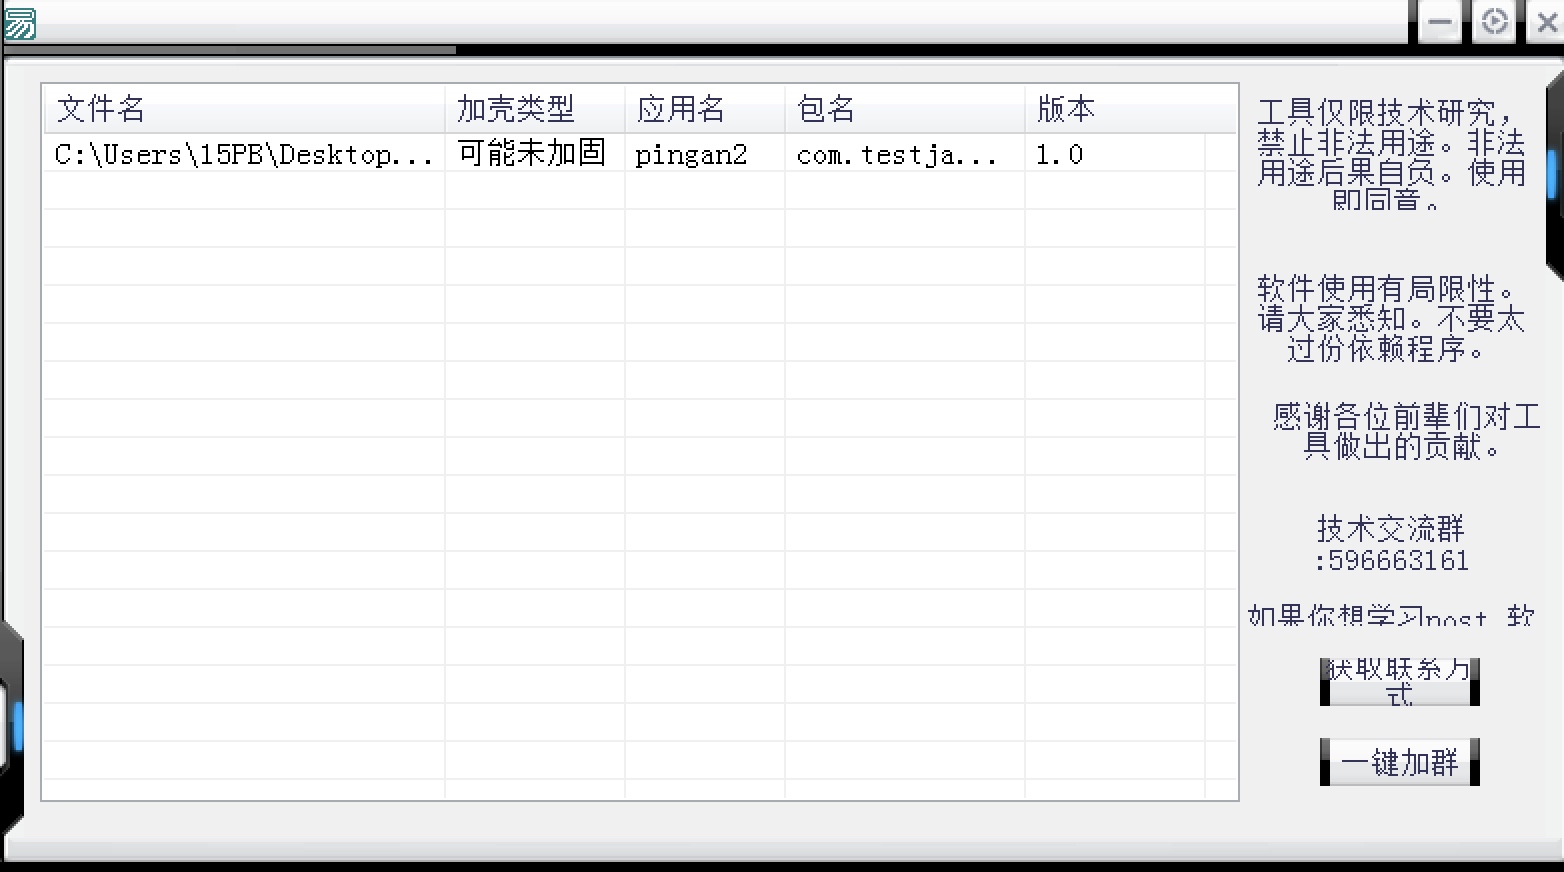Click the gray progress bar under title
The height and width of the screenshot is (872, 1564).
pos(230,49)
